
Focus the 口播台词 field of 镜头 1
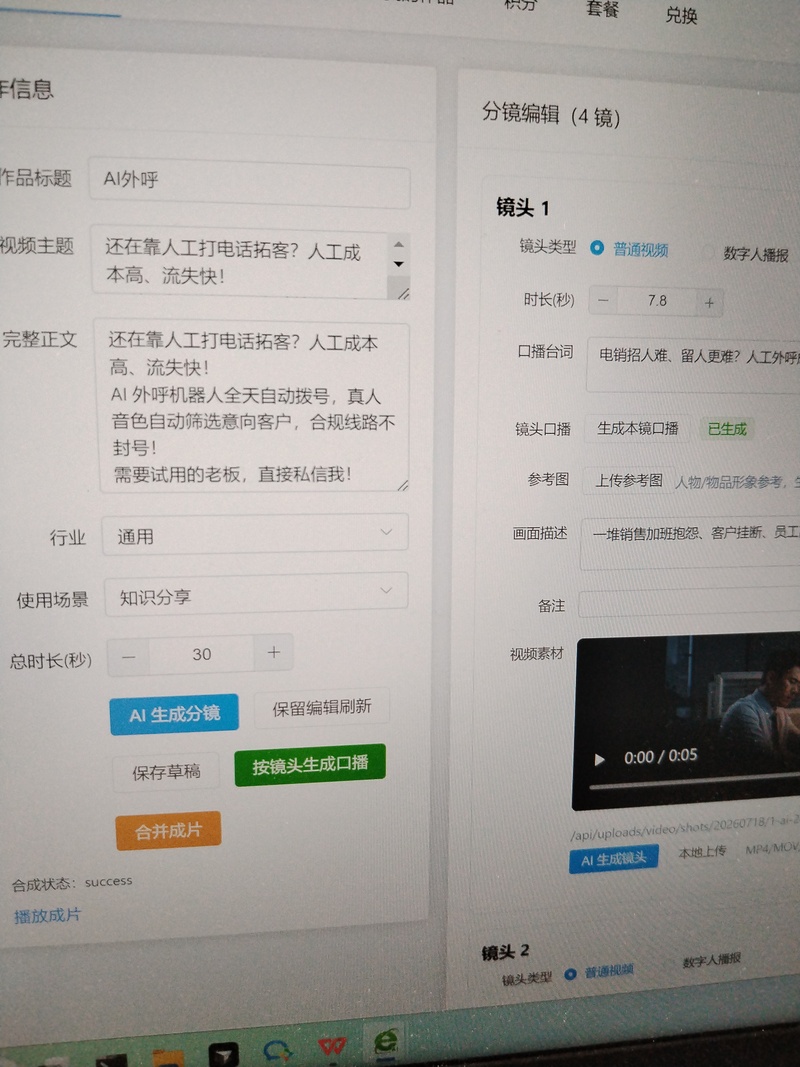tap(693, 365)
